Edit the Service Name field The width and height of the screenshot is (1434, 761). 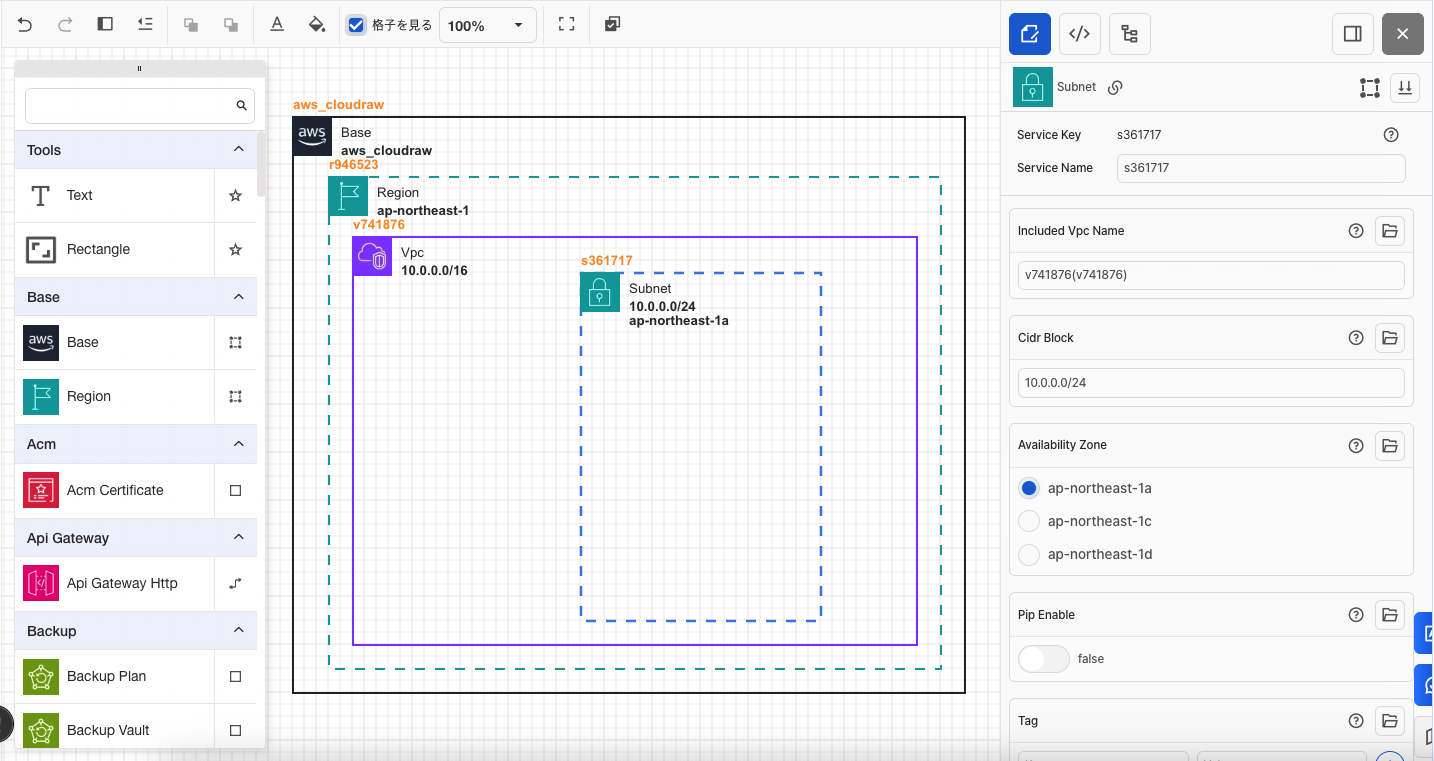[x=1261, y=168]
